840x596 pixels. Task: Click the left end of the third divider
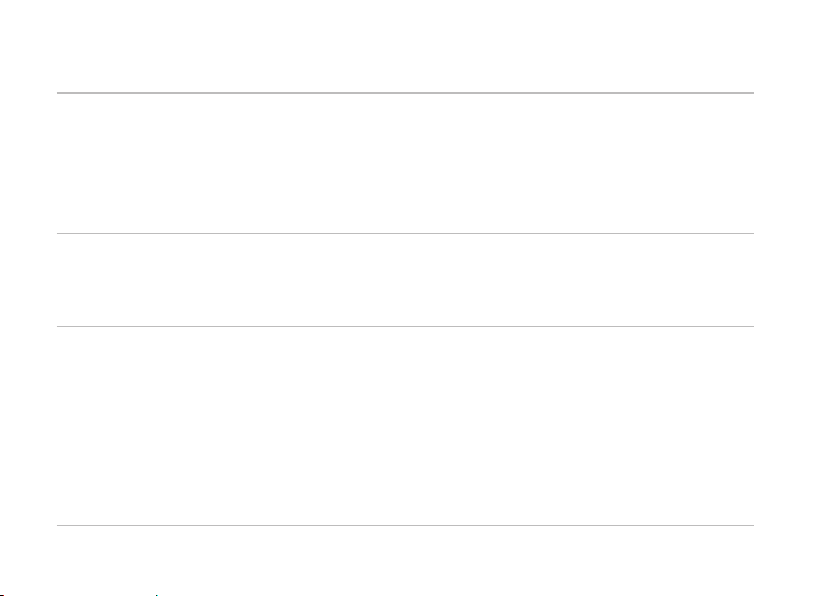tap(58, 326)
